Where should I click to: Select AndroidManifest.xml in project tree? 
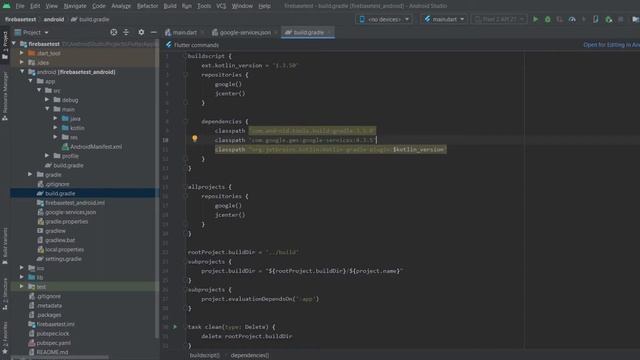click(92, 147)
